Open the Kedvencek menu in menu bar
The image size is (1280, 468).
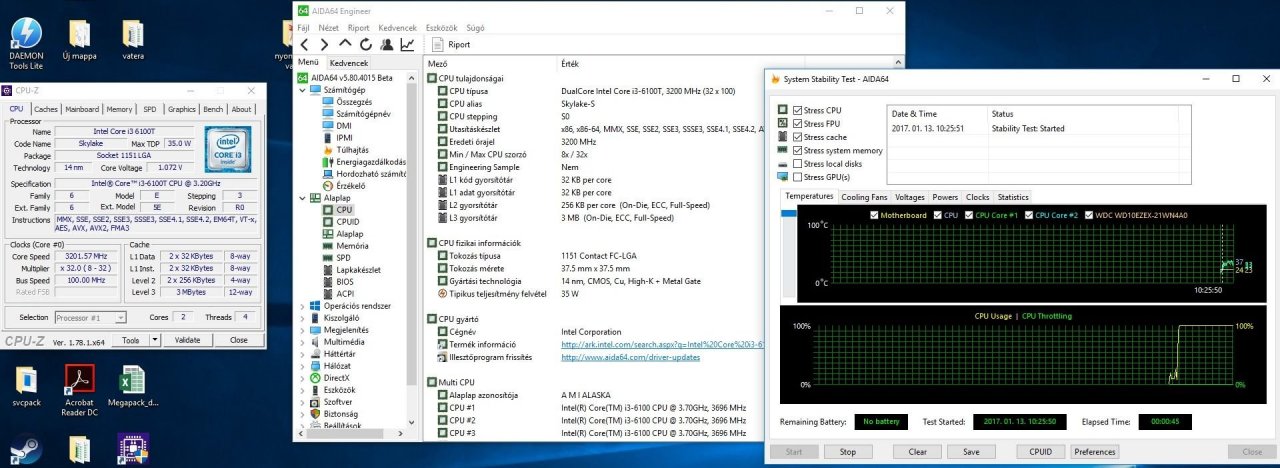pyautogui.click(x=398, y=28)
